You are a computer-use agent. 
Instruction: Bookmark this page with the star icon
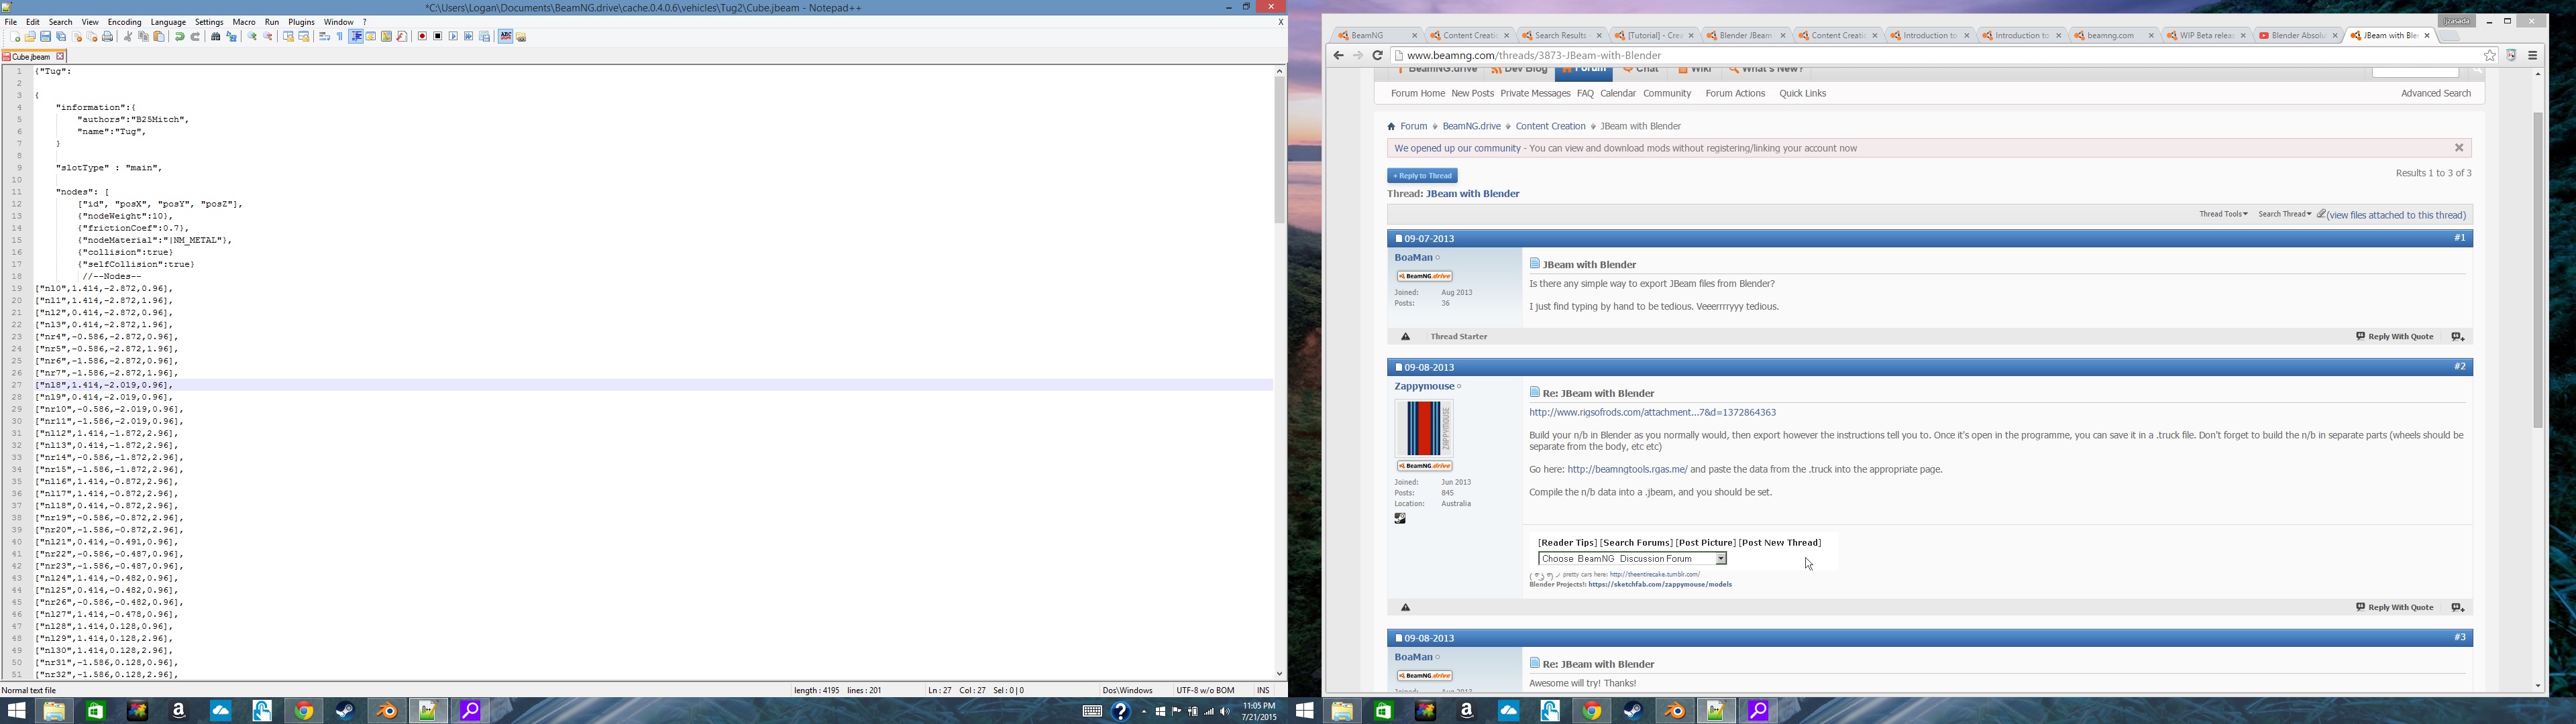point(2490,56)
